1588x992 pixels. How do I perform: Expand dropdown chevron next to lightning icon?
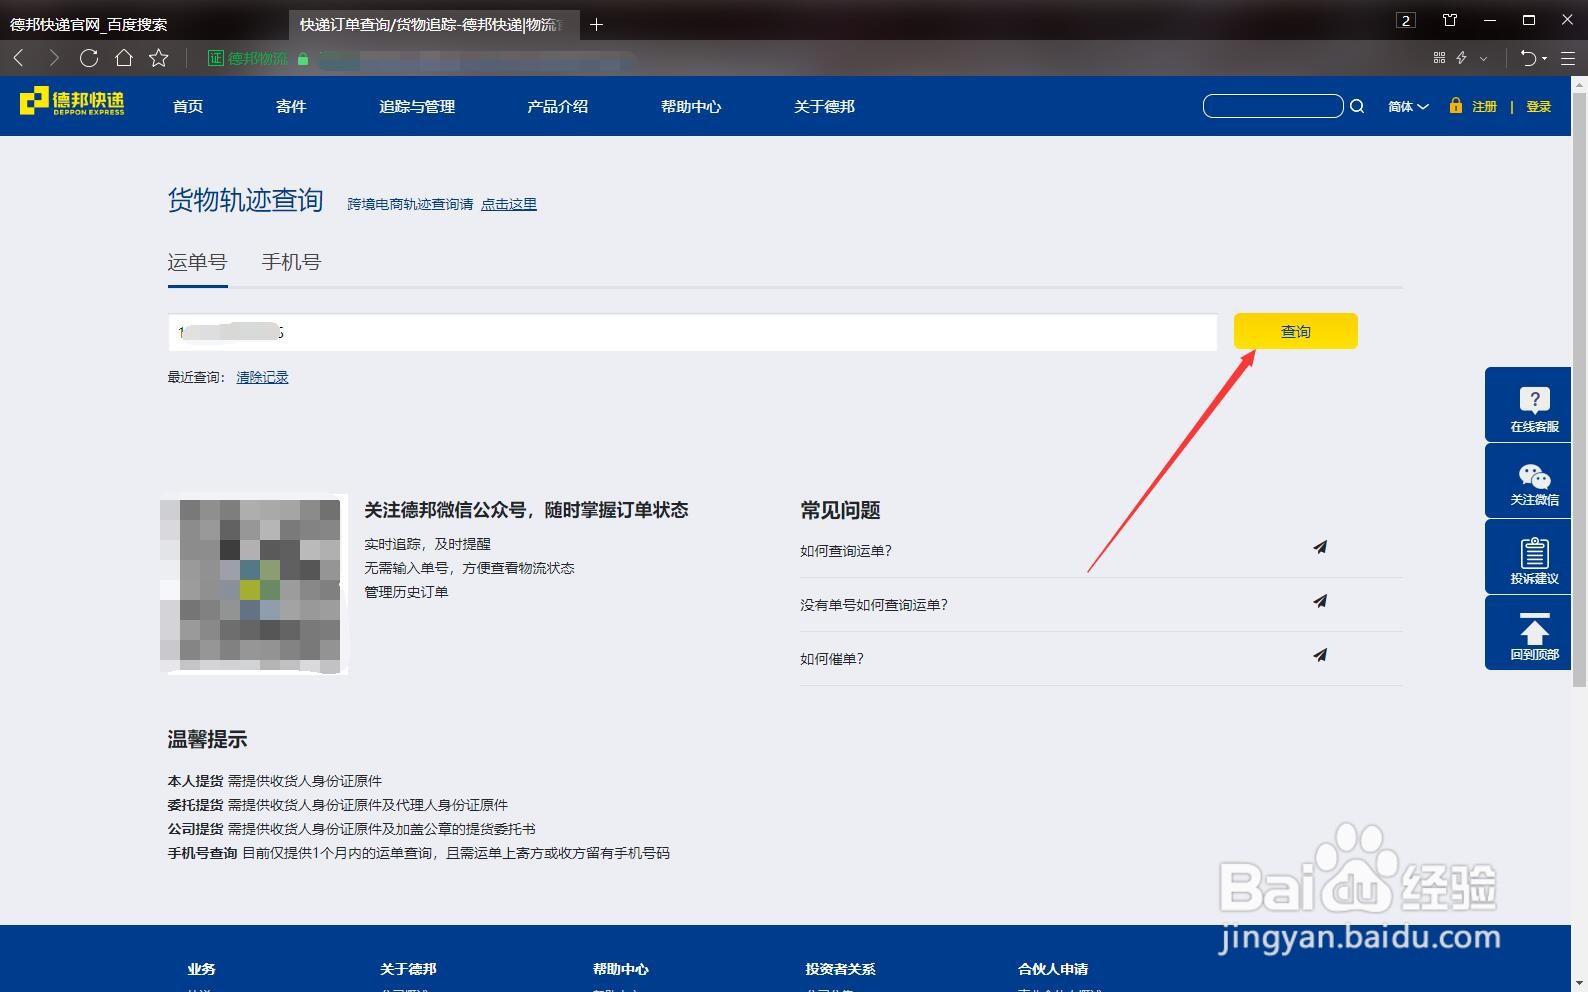coord(1484,58)
